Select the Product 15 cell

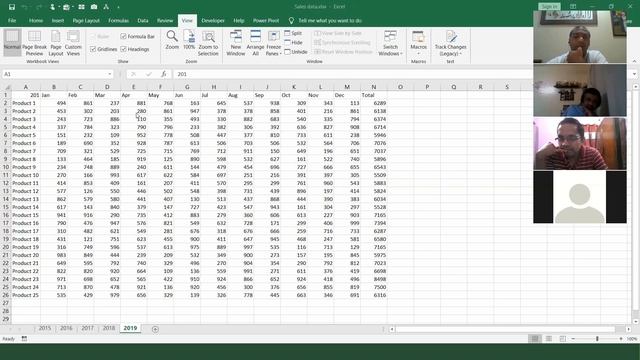click(26, 215)
